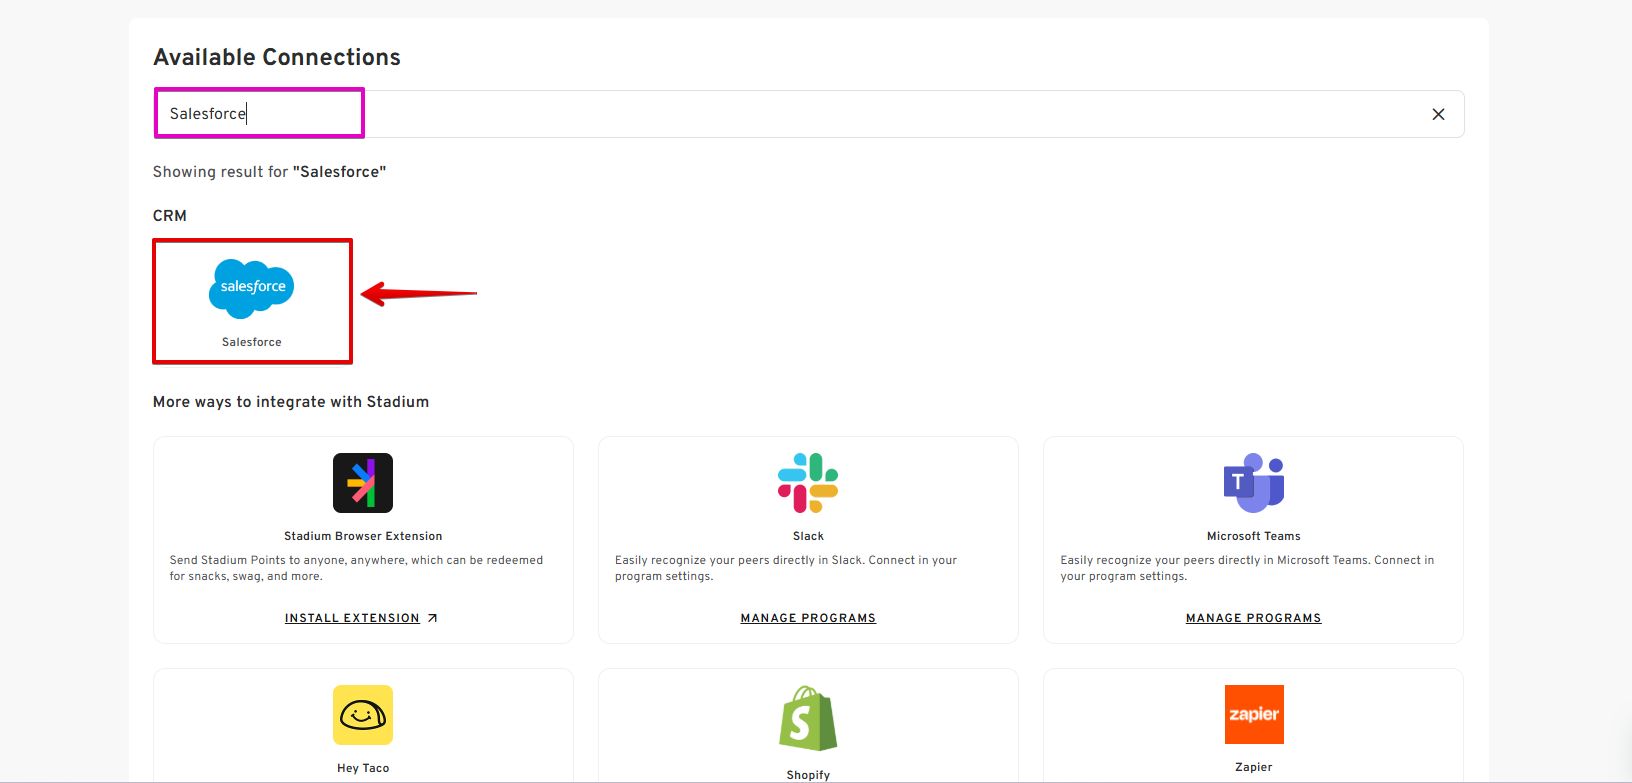Screen dimensions: 1632x783
Task: Clear the search with the X icon
Action: 1438,114
